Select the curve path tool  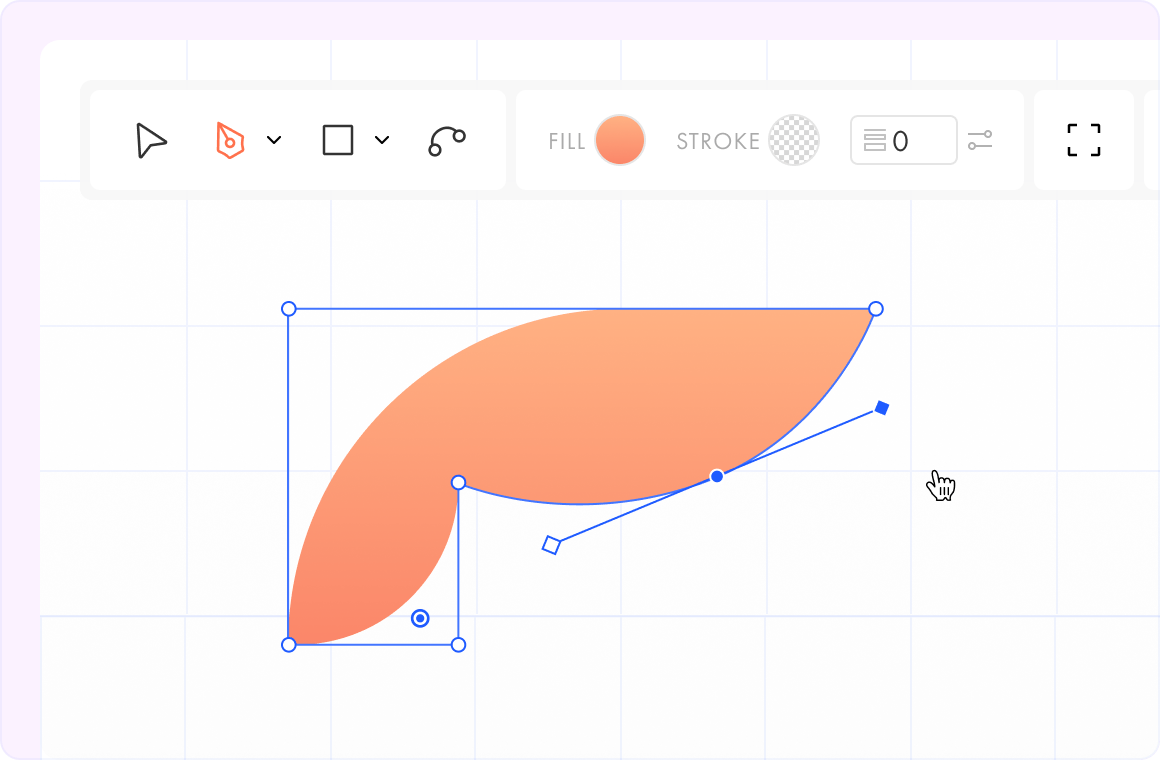(x=447, y=141)
